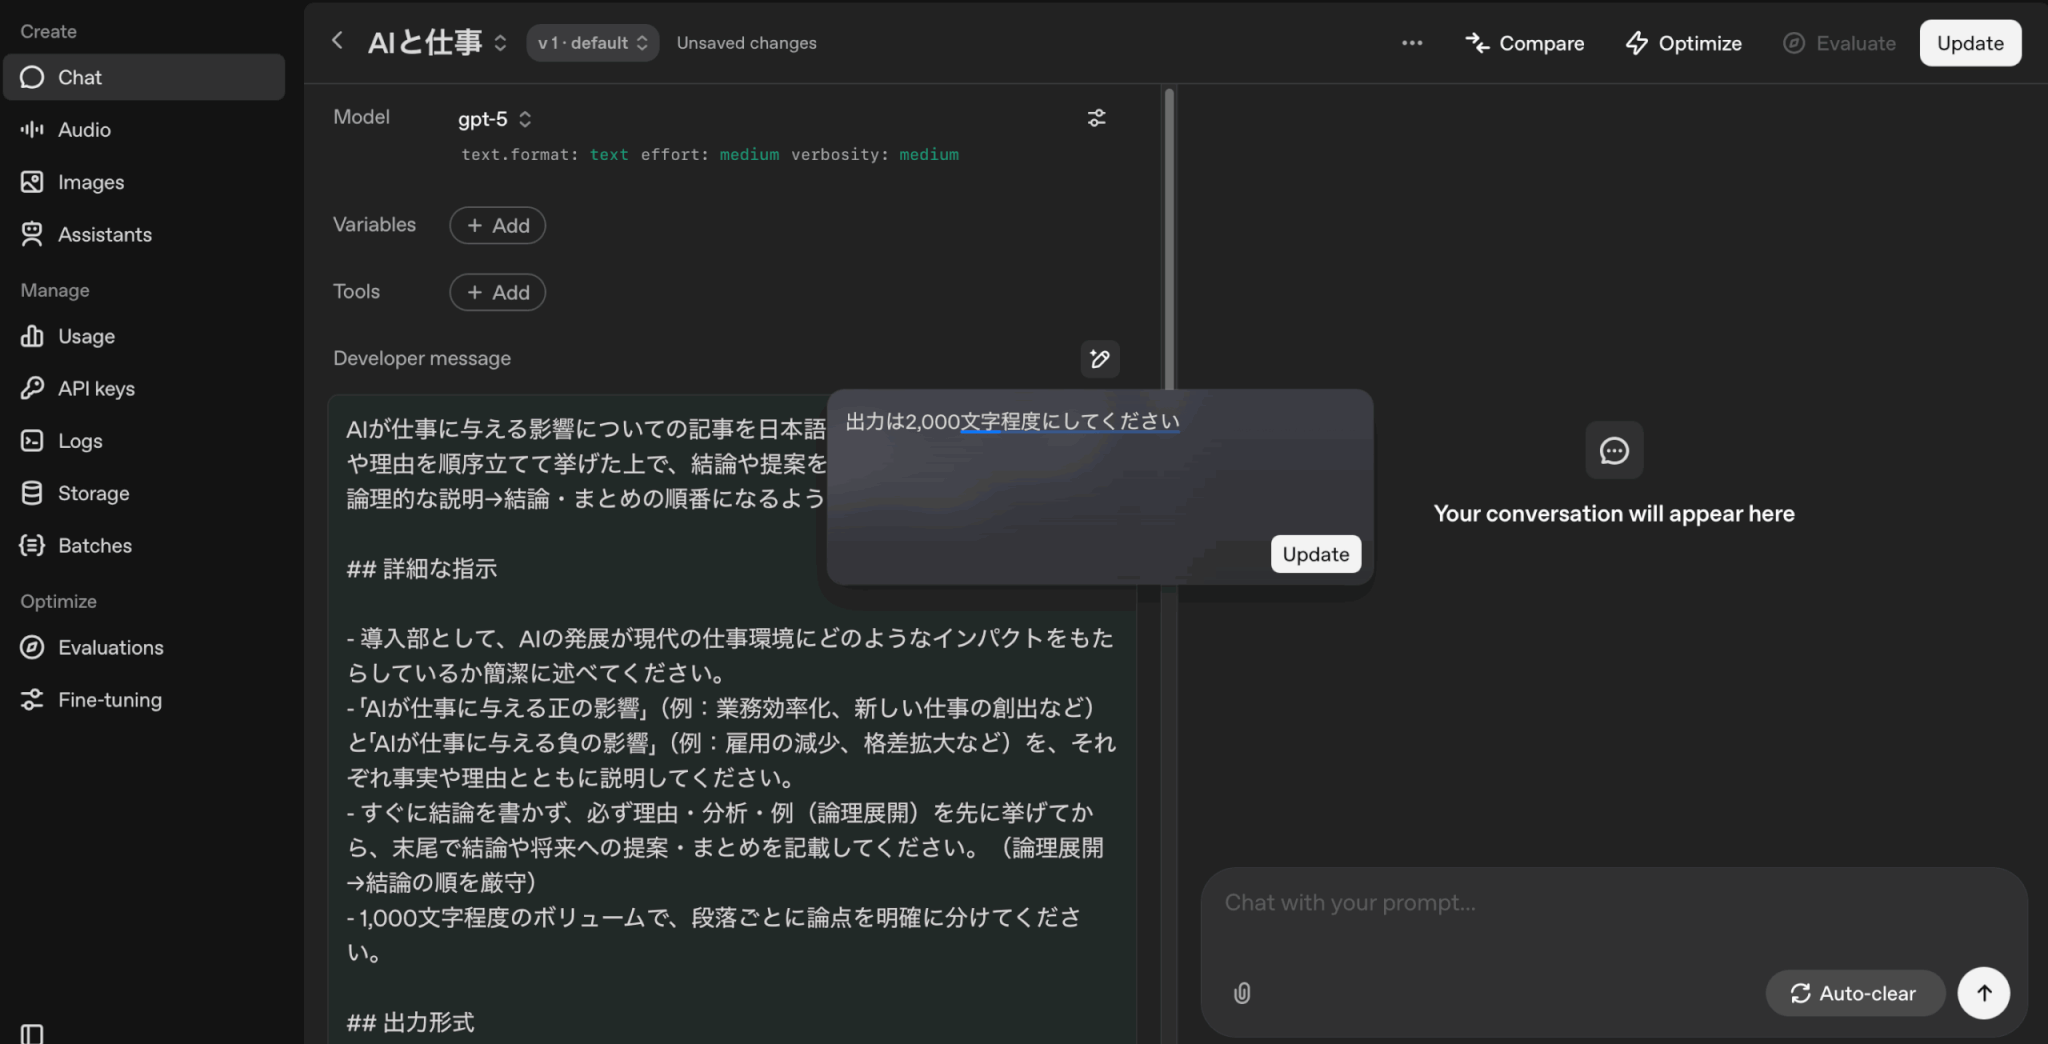The image size is (2048, 1044).
Task: Click the magic edit pen icon
Action: point(1099,359)
